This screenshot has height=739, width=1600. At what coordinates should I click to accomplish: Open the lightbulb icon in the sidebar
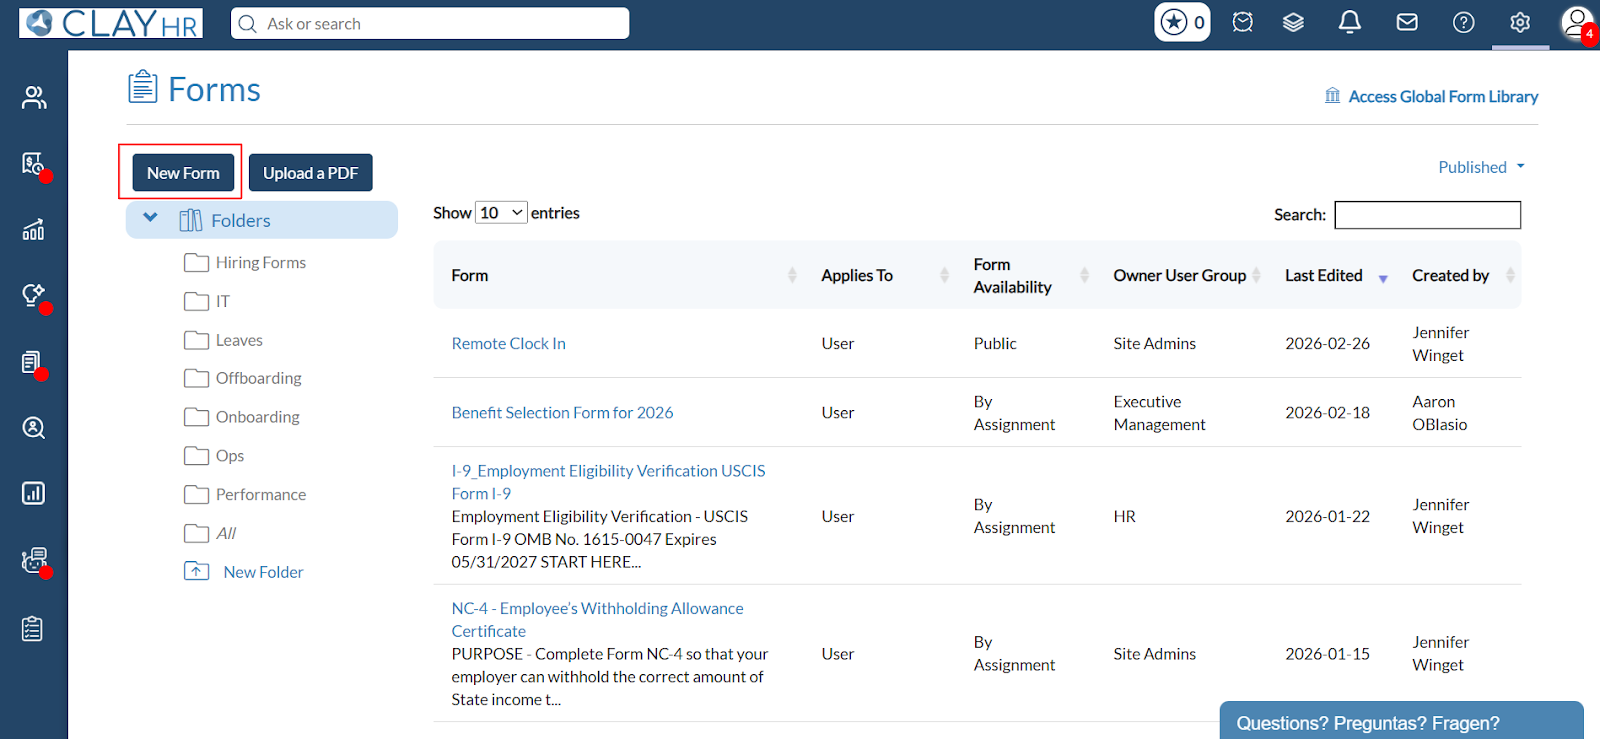[34, 296]
